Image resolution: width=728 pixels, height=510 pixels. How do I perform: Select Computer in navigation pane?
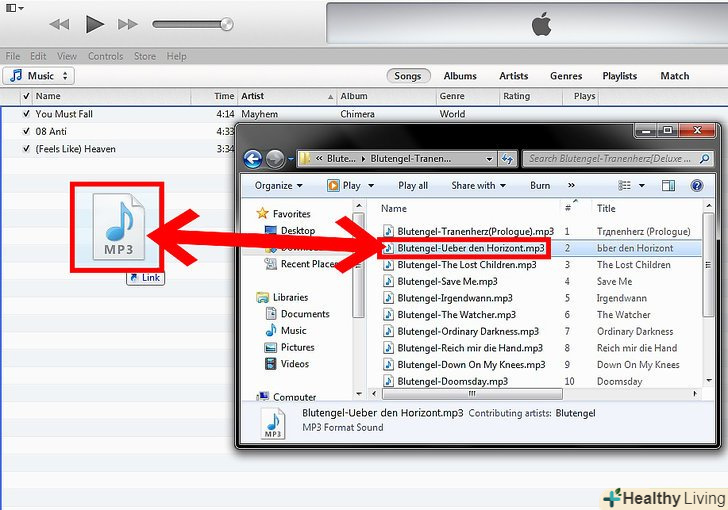[286, 397]
